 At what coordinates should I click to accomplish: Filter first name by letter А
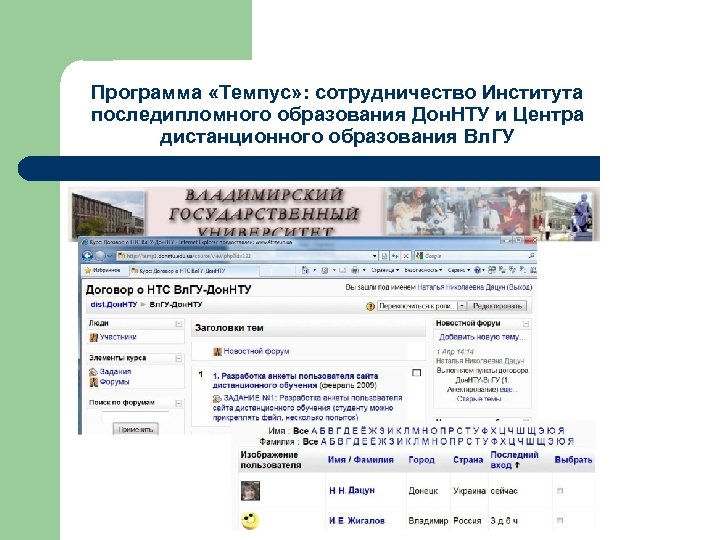[315, 431]
